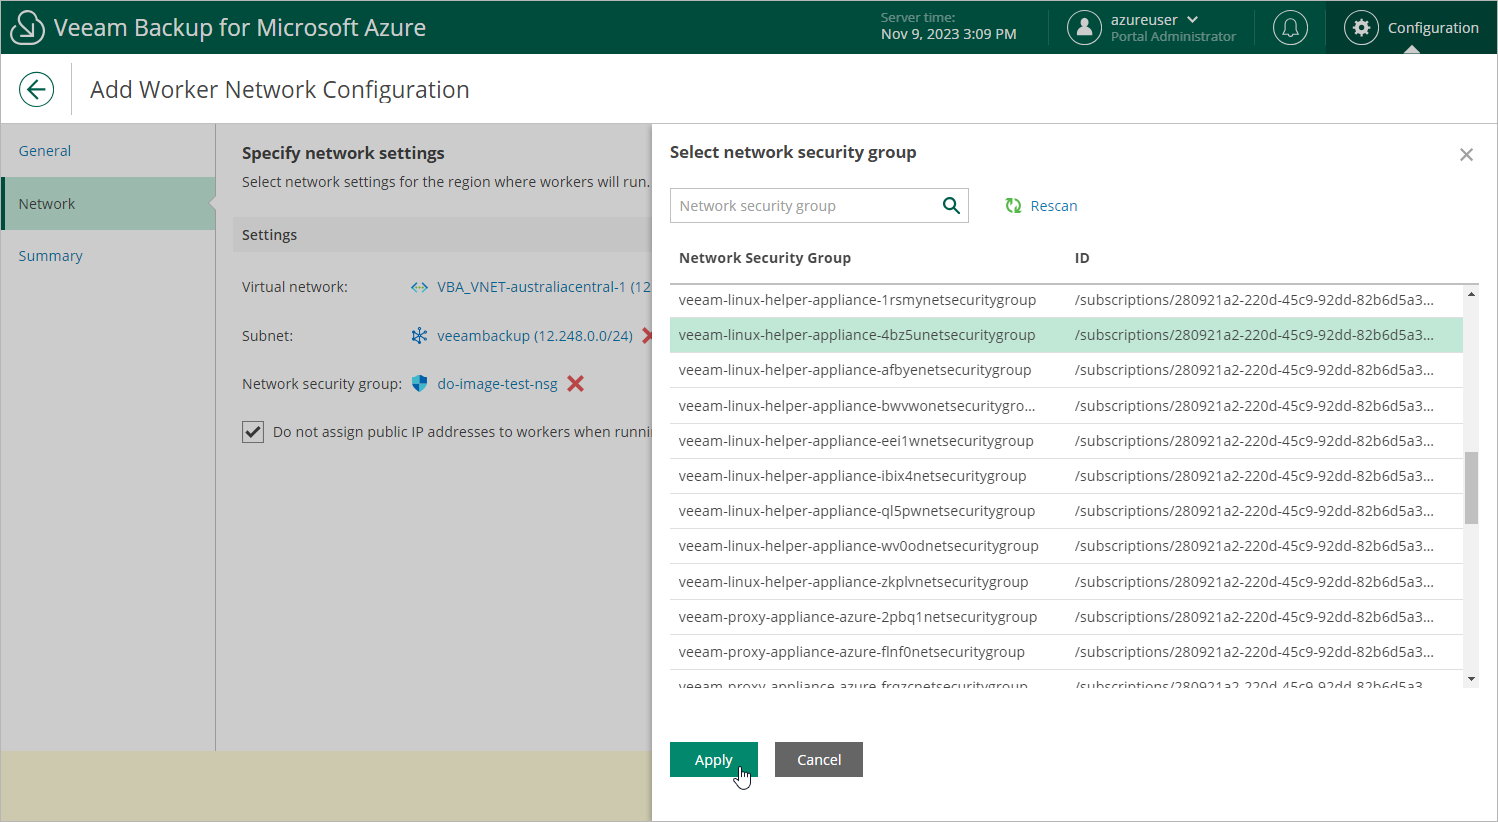Select veeam-linux-helper-appliance-ql5pwnetsecuritygroup row

(x=1066, y=511)
